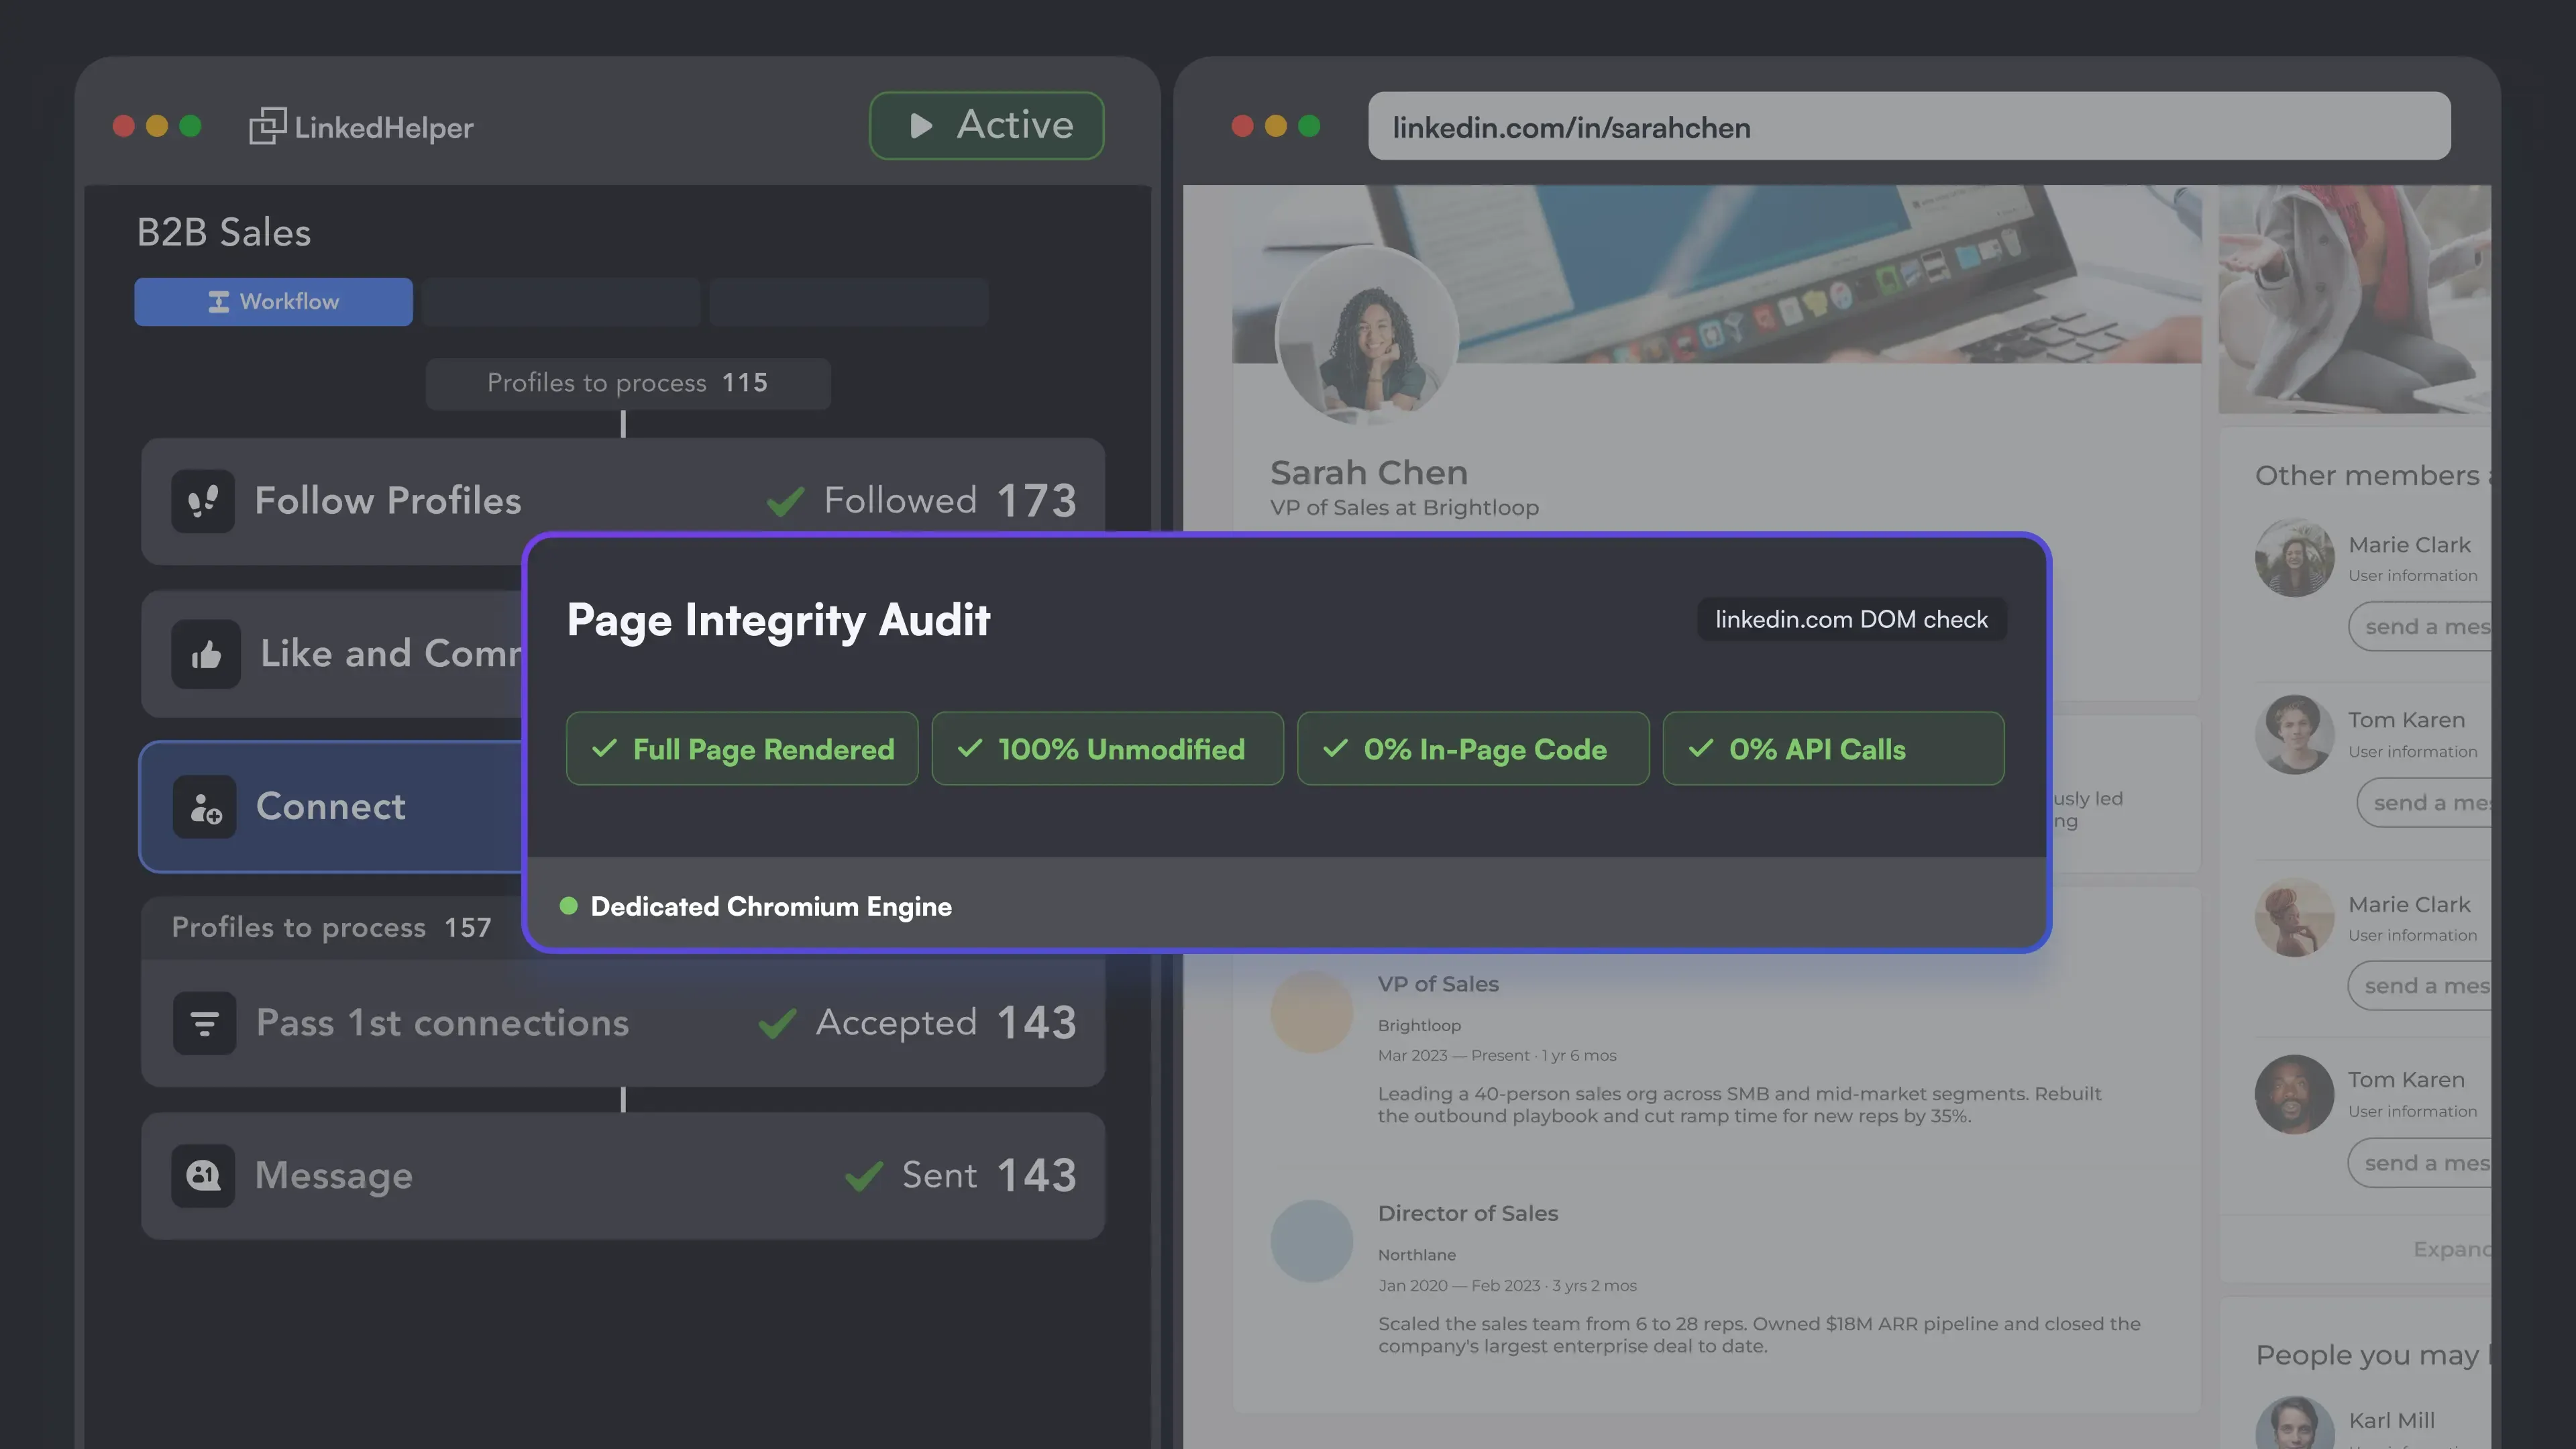
Task: Open the second blank tab beside Workflow
Action: pyautogui.click(x=562, y=302)
